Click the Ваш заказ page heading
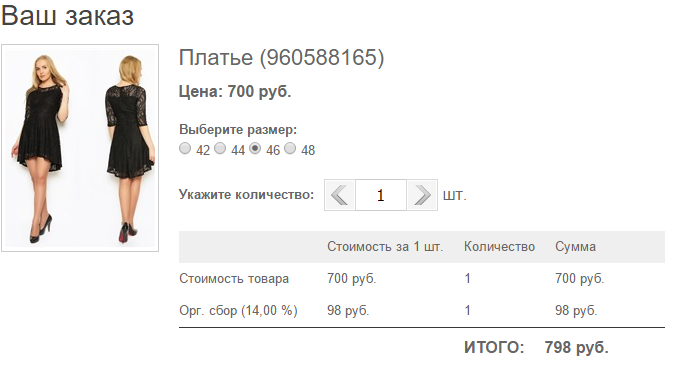This screenshot has width=678, height=378. pyautogui.click(x=67, y=16)
